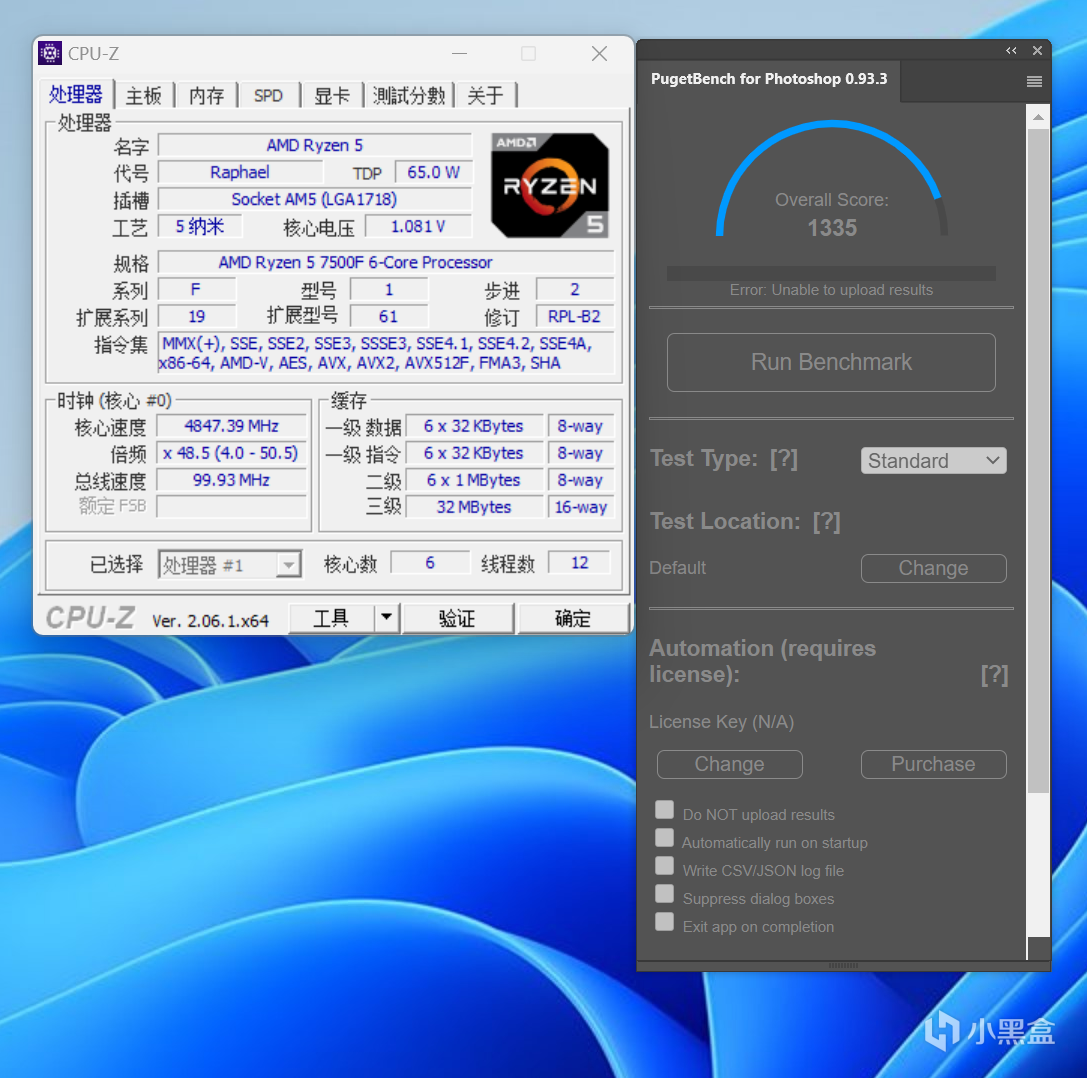Click the 6 x 1 MBytes L2 value

[474, 480]
